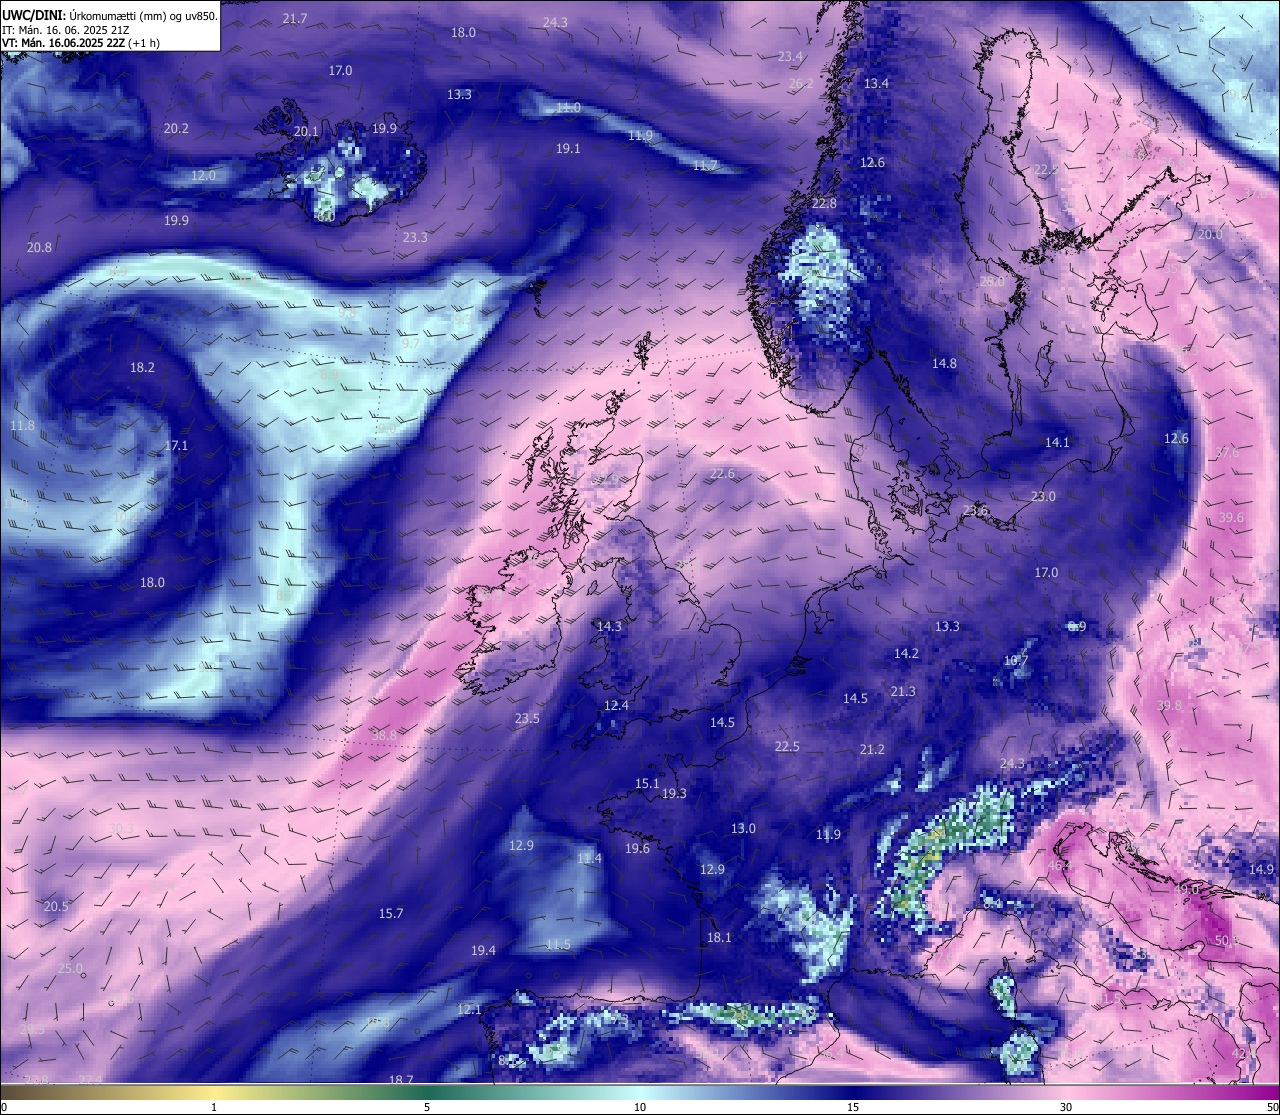Image resolution: width=1280 pixels, height=1115 pixels.
Task: Click the map value 12.0
Action: tap(203, 175)
